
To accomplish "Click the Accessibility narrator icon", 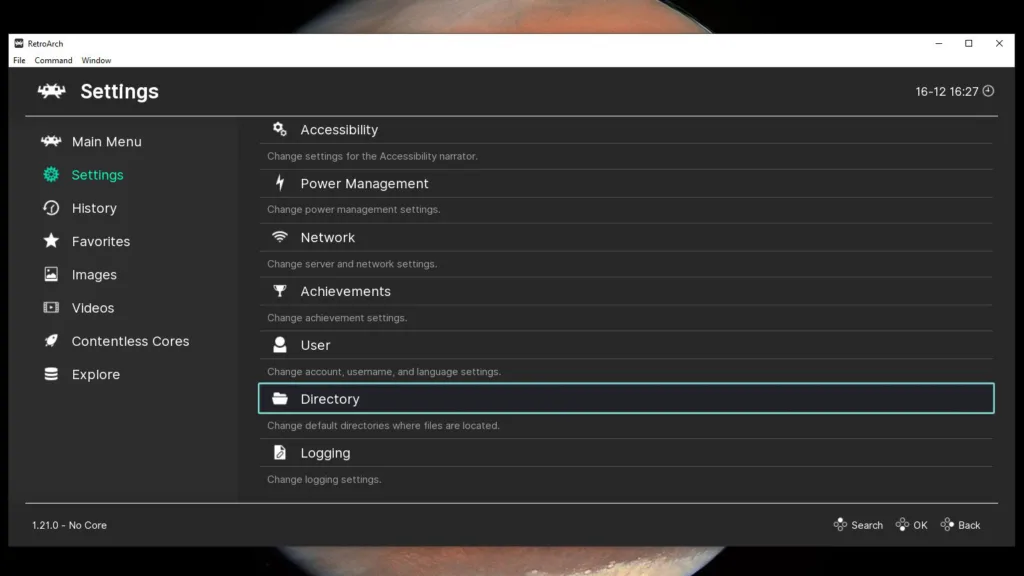I will pyautogui.click(x=278, y=129).
